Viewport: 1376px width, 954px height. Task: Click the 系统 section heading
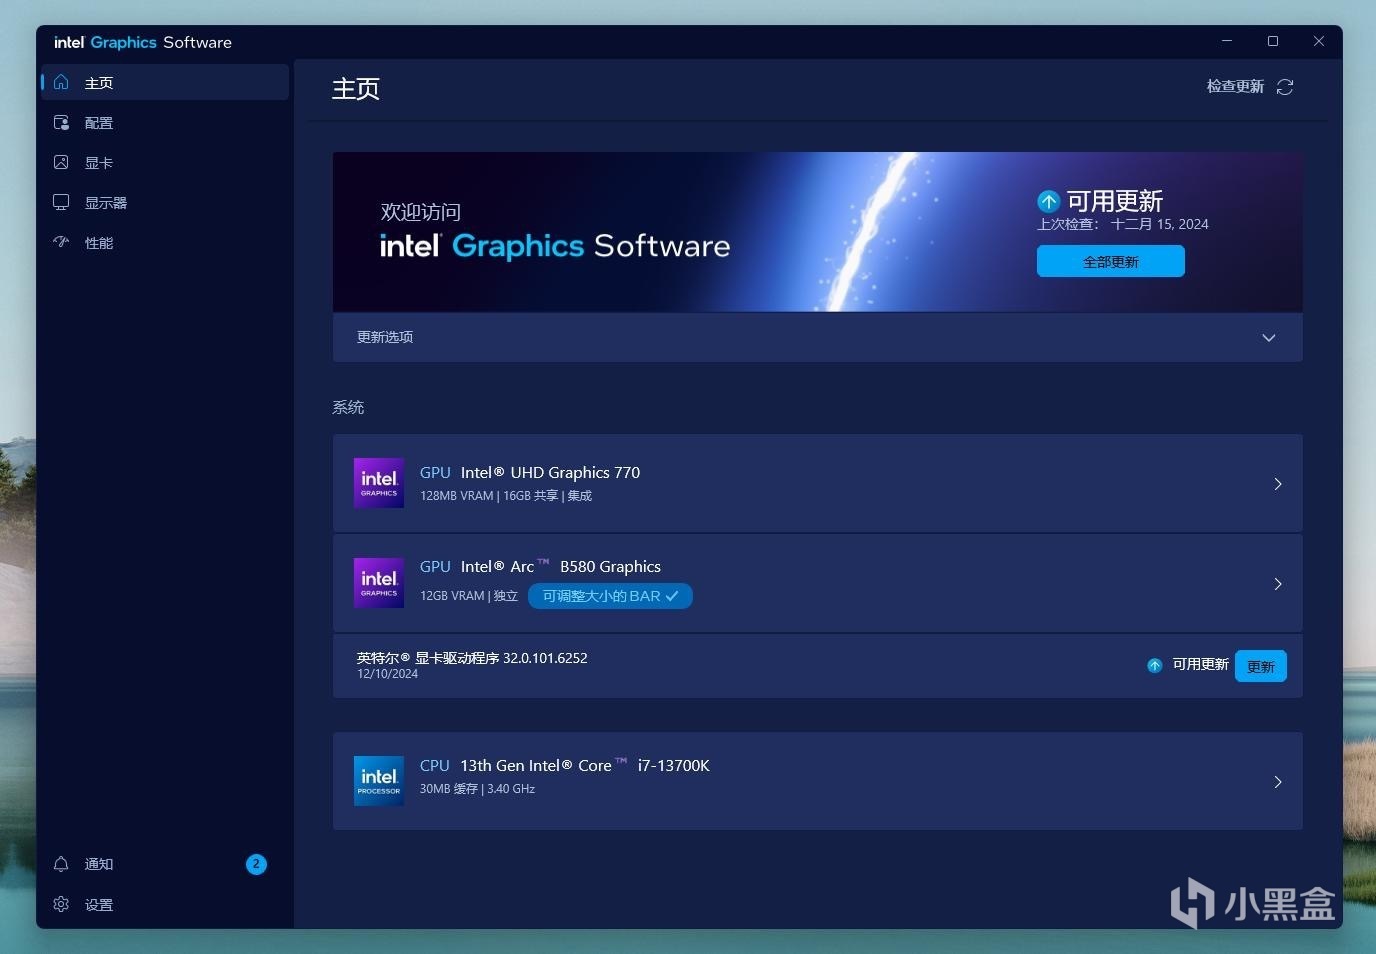pyautogui.click(x=348, y=407)
